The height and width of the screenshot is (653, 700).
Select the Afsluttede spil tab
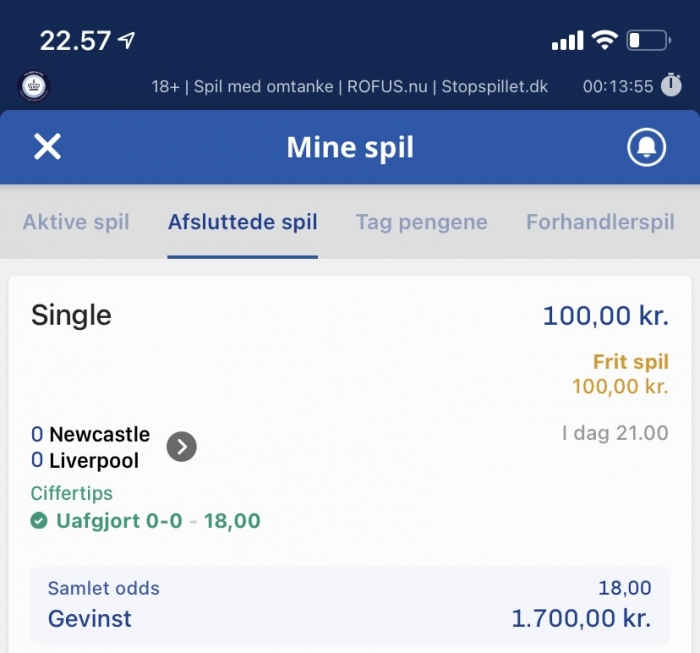[242, 222]
